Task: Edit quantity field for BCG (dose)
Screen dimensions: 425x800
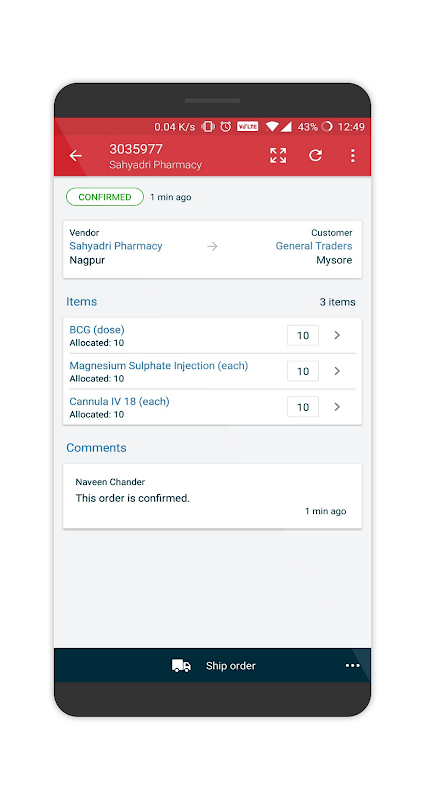Action: pyautogui.click(x=303, y=335)
